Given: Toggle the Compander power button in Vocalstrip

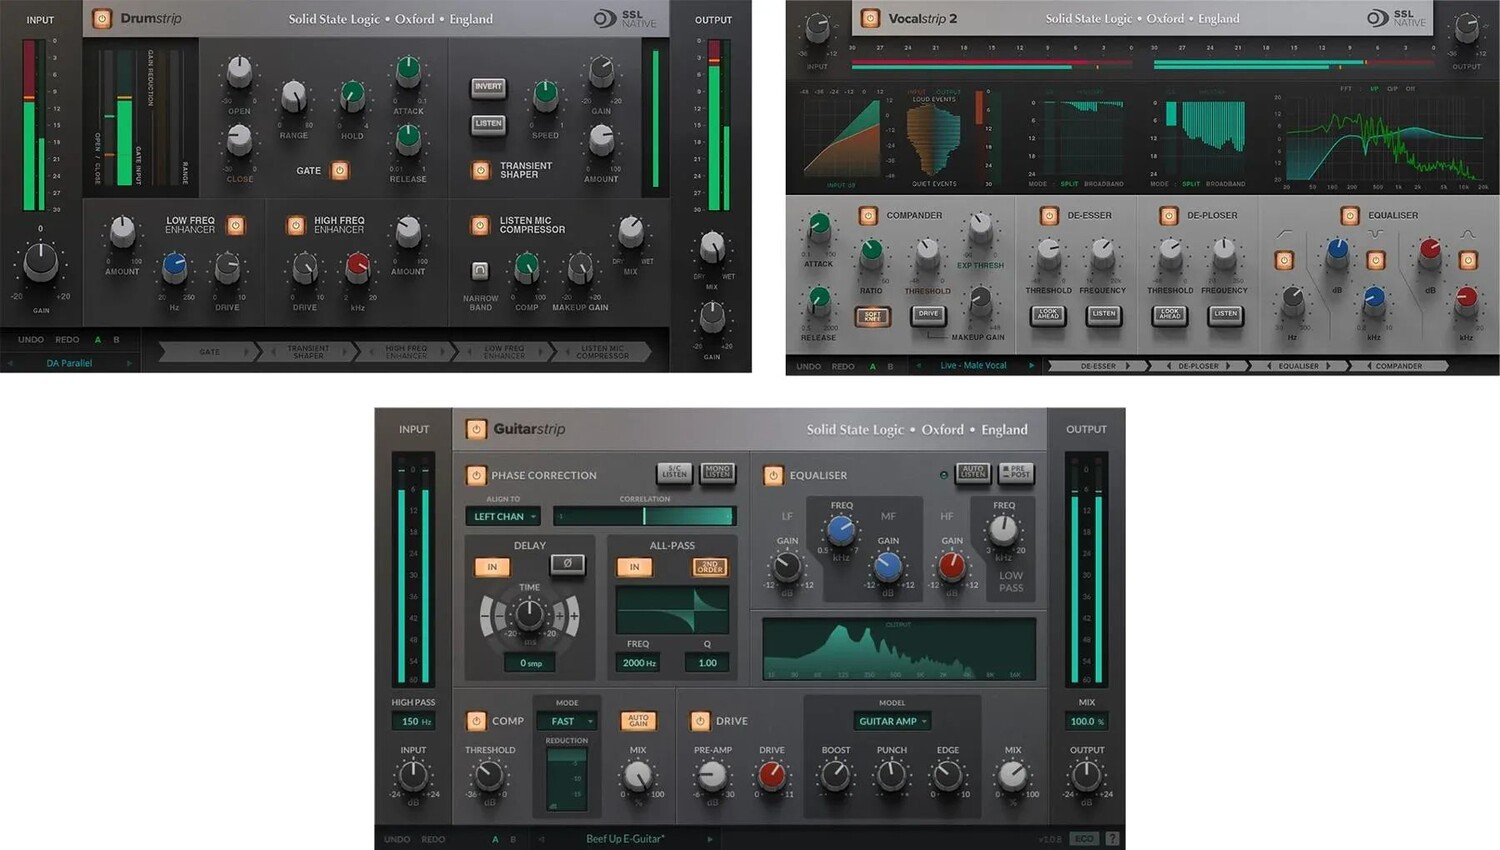Looking at the screenshot, I should pos(868,215).
